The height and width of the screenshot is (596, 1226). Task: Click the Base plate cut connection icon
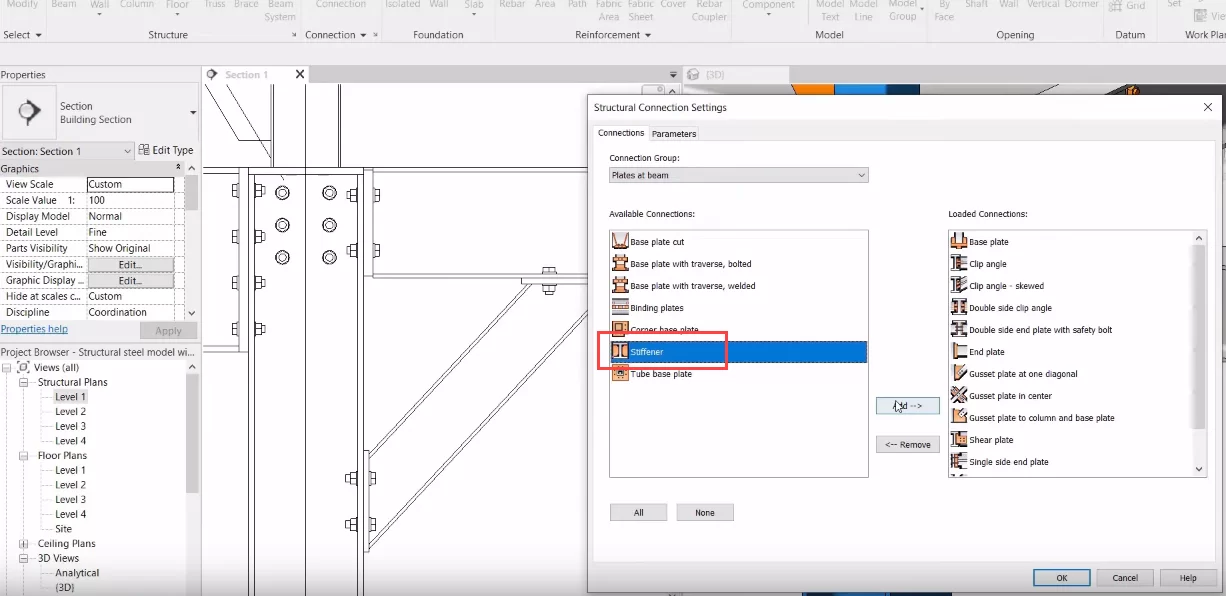pyautogui.click(x=619, y=242)
